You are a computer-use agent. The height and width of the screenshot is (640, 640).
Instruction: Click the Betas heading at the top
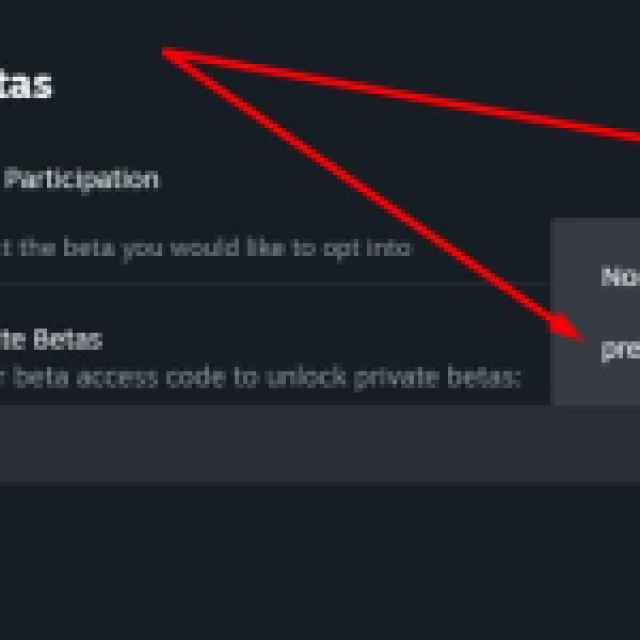click(x=28, y=85)
